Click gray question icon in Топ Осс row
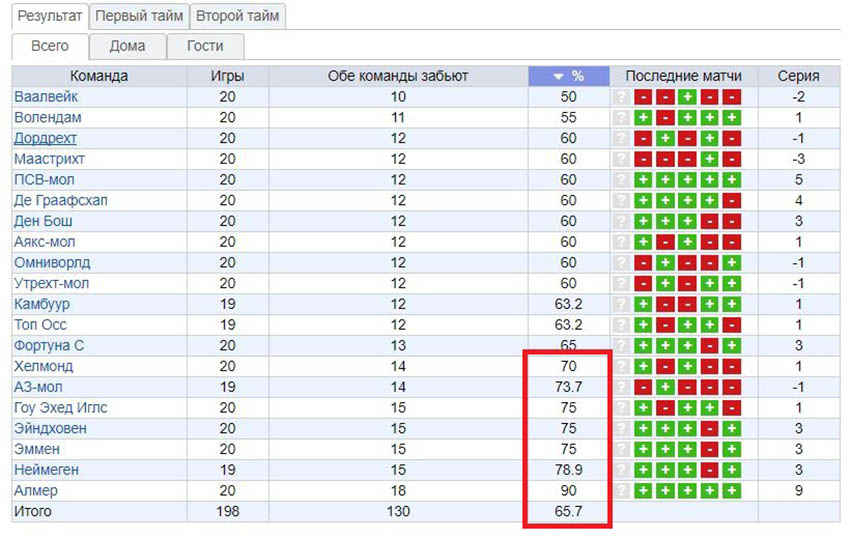Screen dimensions: 850x538 [622, 325]
